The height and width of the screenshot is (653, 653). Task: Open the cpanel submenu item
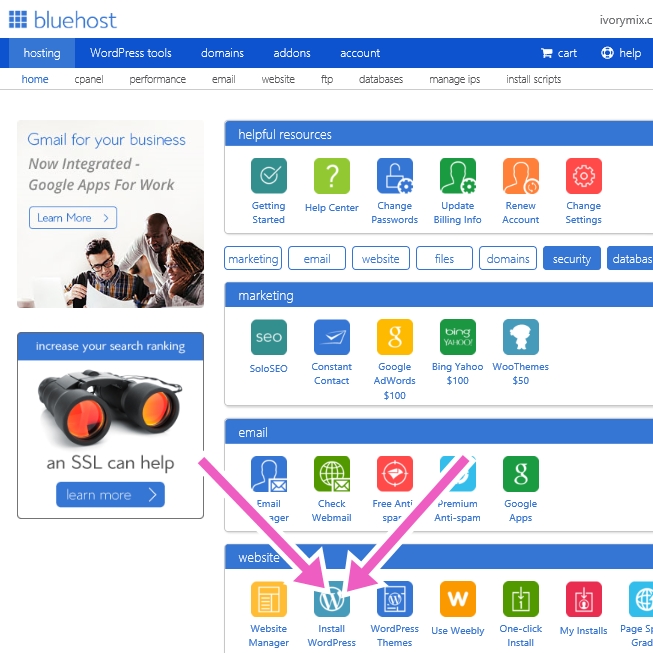click(x=89, y=79)
